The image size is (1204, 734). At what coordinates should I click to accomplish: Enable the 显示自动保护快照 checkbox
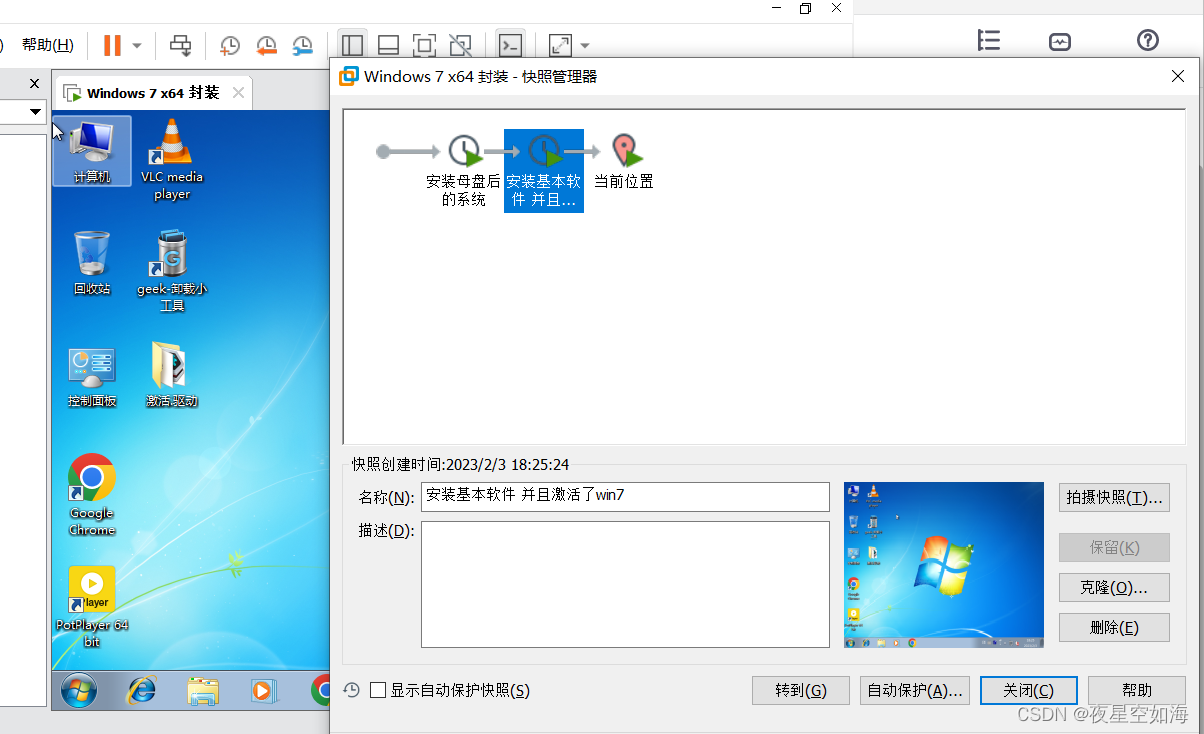tap(377, 690)
